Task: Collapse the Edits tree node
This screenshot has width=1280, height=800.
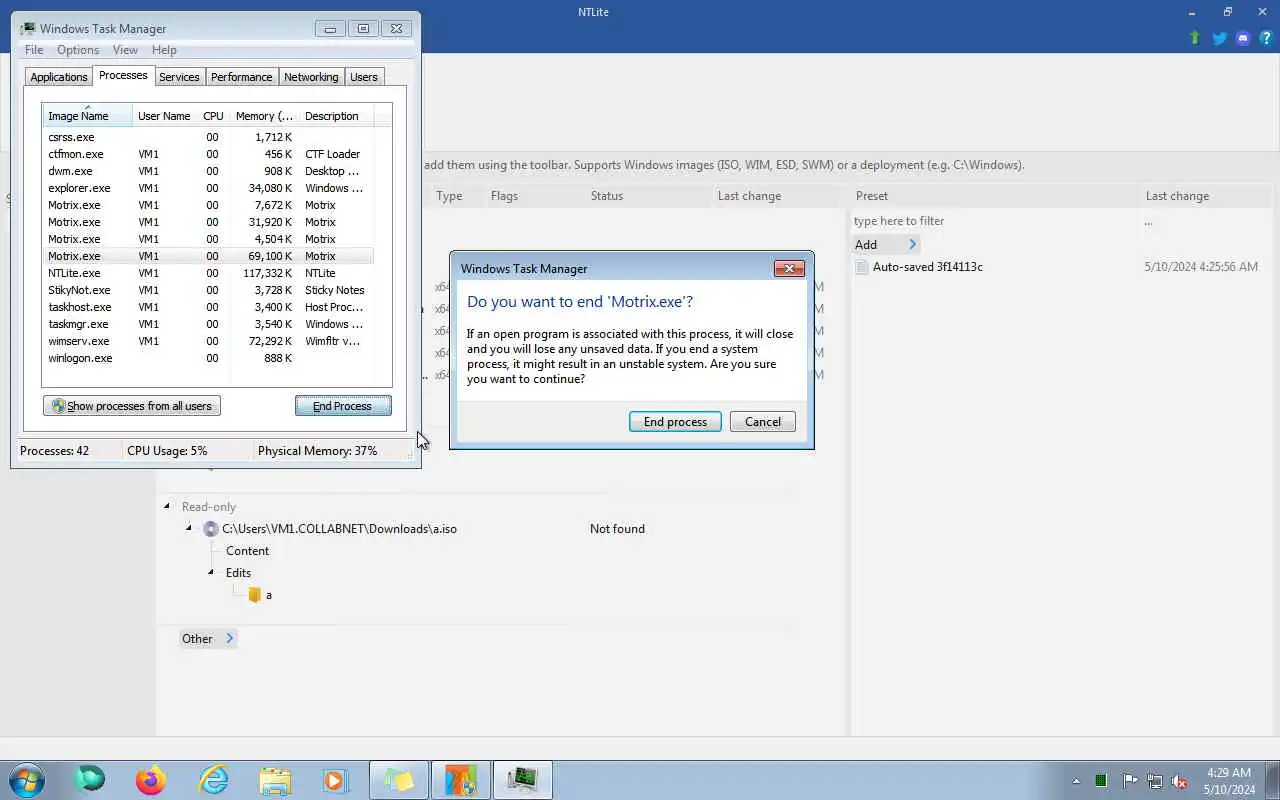Action: tap(211, 572)
